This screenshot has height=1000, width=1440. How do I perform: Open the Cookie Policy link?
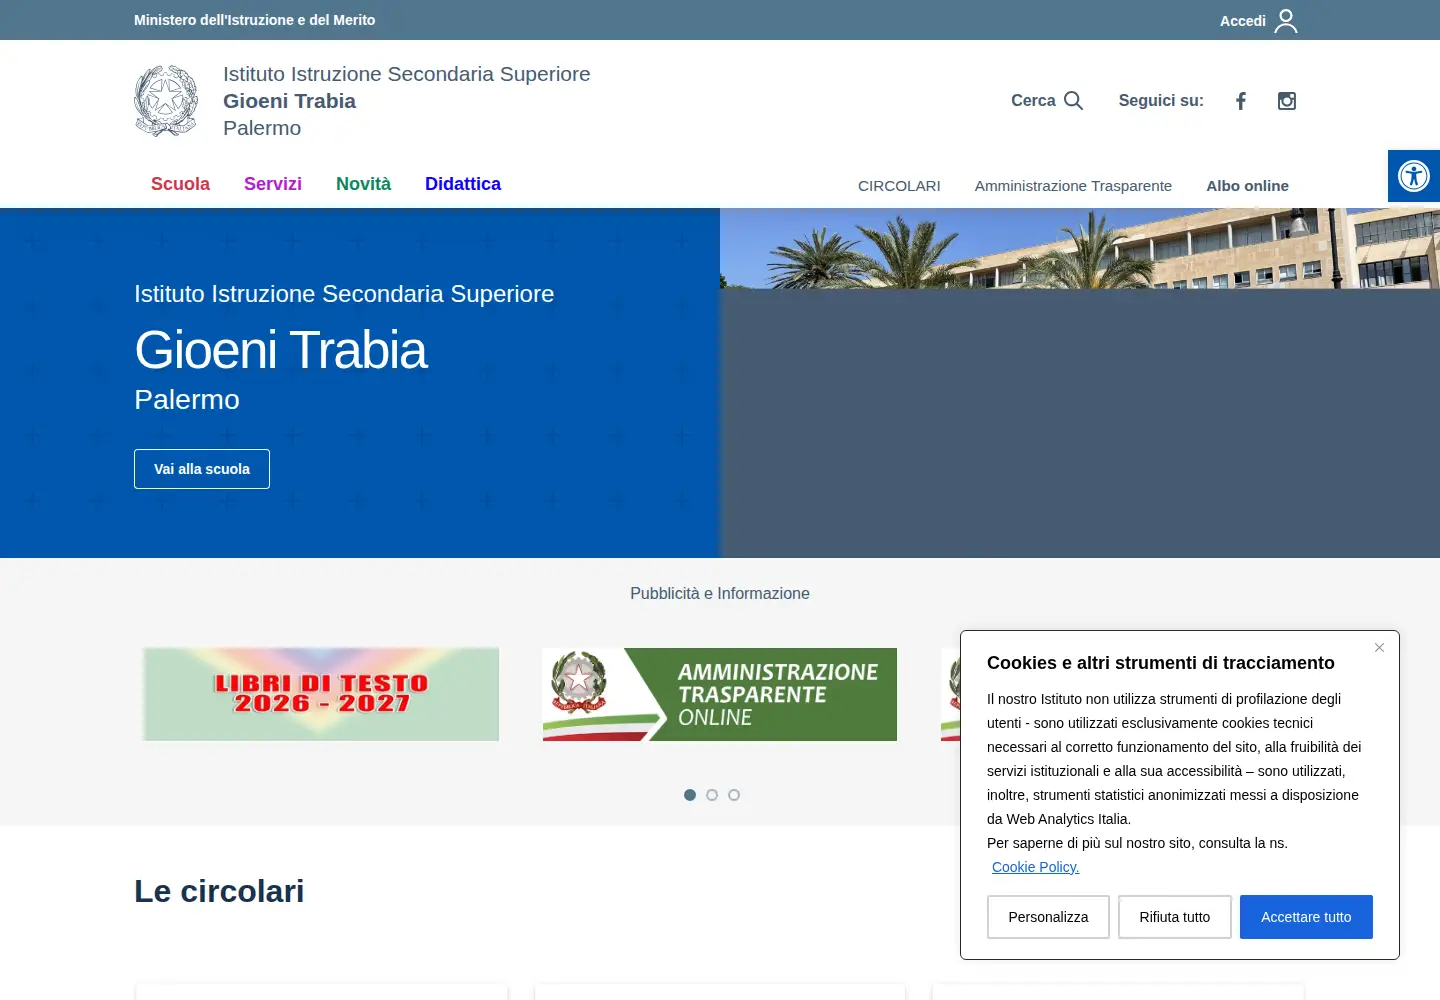pyautogui.click(x=1035, y=867)
